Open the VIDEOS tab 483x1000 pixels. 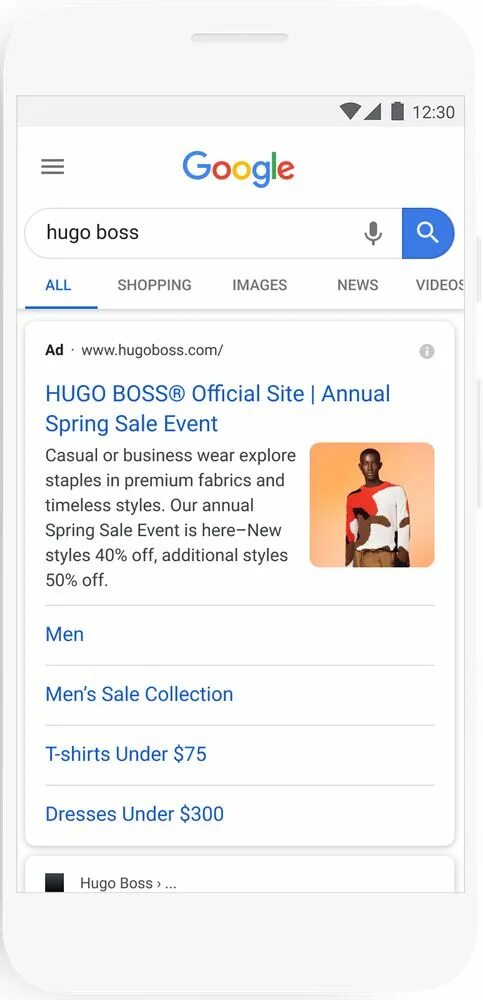[440, 285]
